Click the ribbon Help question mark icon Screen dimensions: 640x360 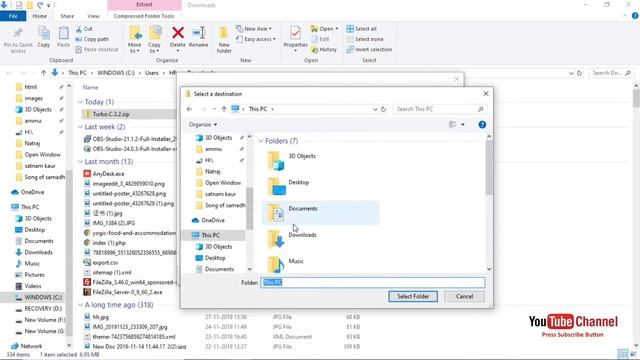pos(635,16)
